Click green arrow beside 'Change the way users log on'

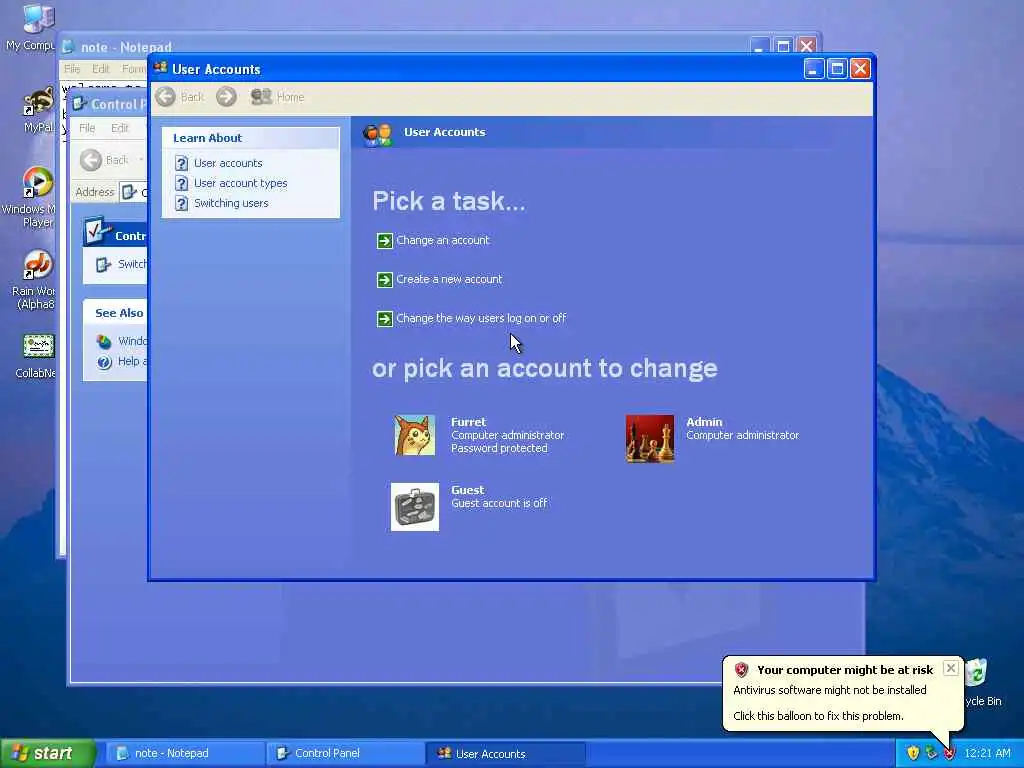coord(385,319)
